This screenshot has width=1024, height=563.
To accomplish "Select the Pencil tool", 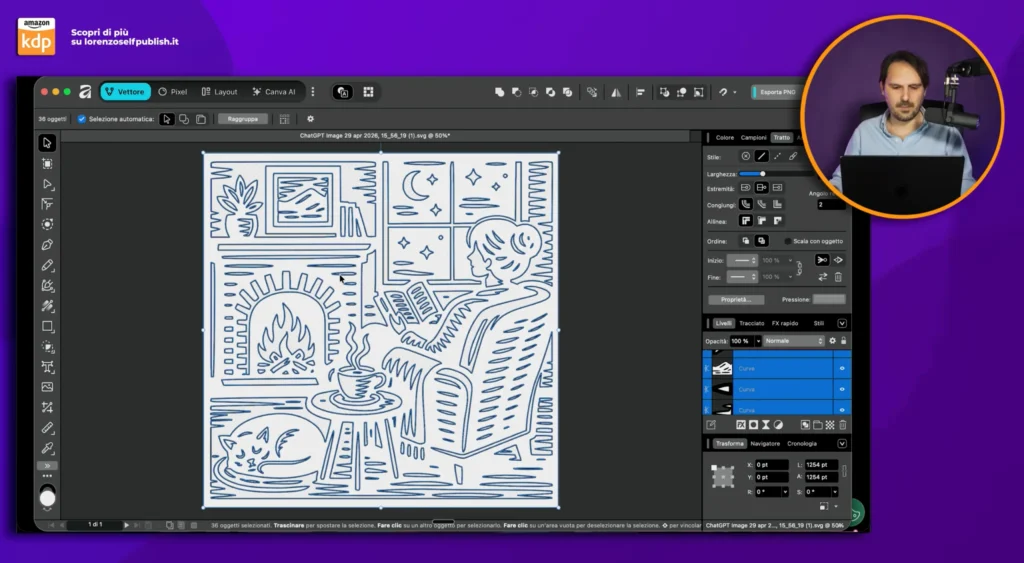I will (x=47, y=265).
